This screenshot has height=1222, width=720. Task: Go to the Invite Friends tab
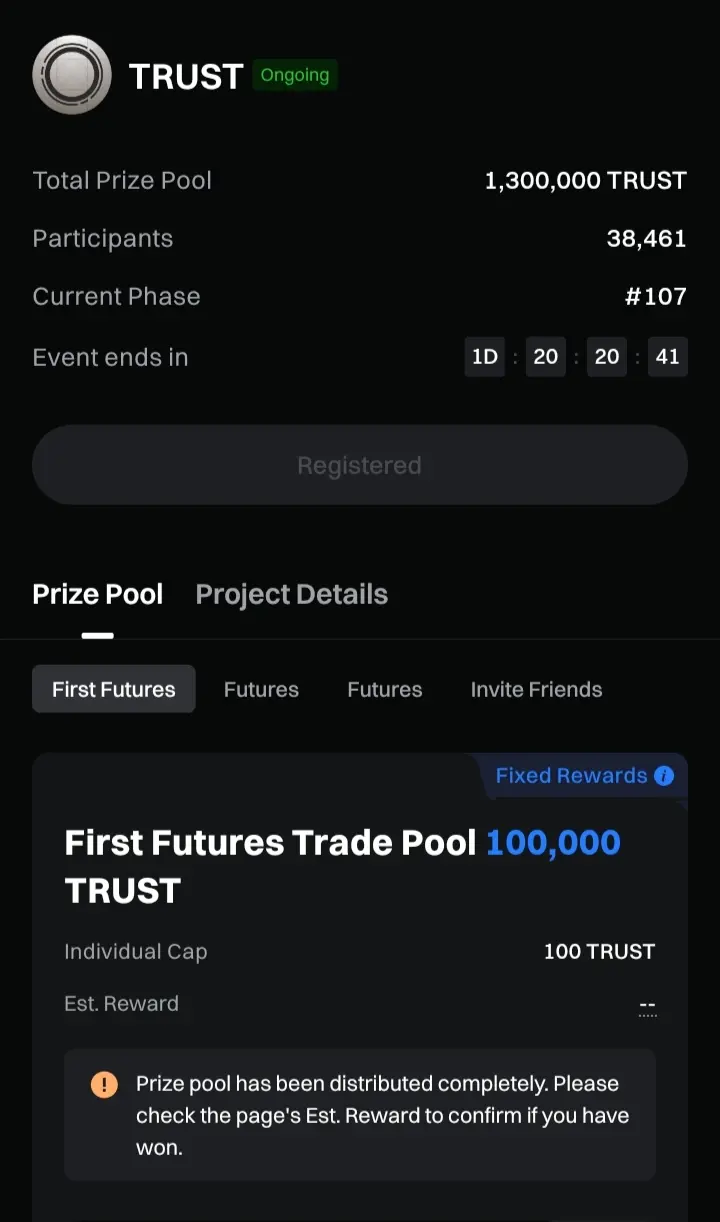(536, 689)
